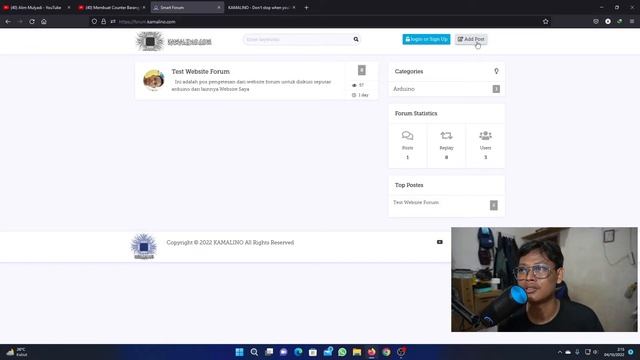Click the post author avatar
Image resolution: width=640 pixels, height=360 pixels.
[154, 80]
